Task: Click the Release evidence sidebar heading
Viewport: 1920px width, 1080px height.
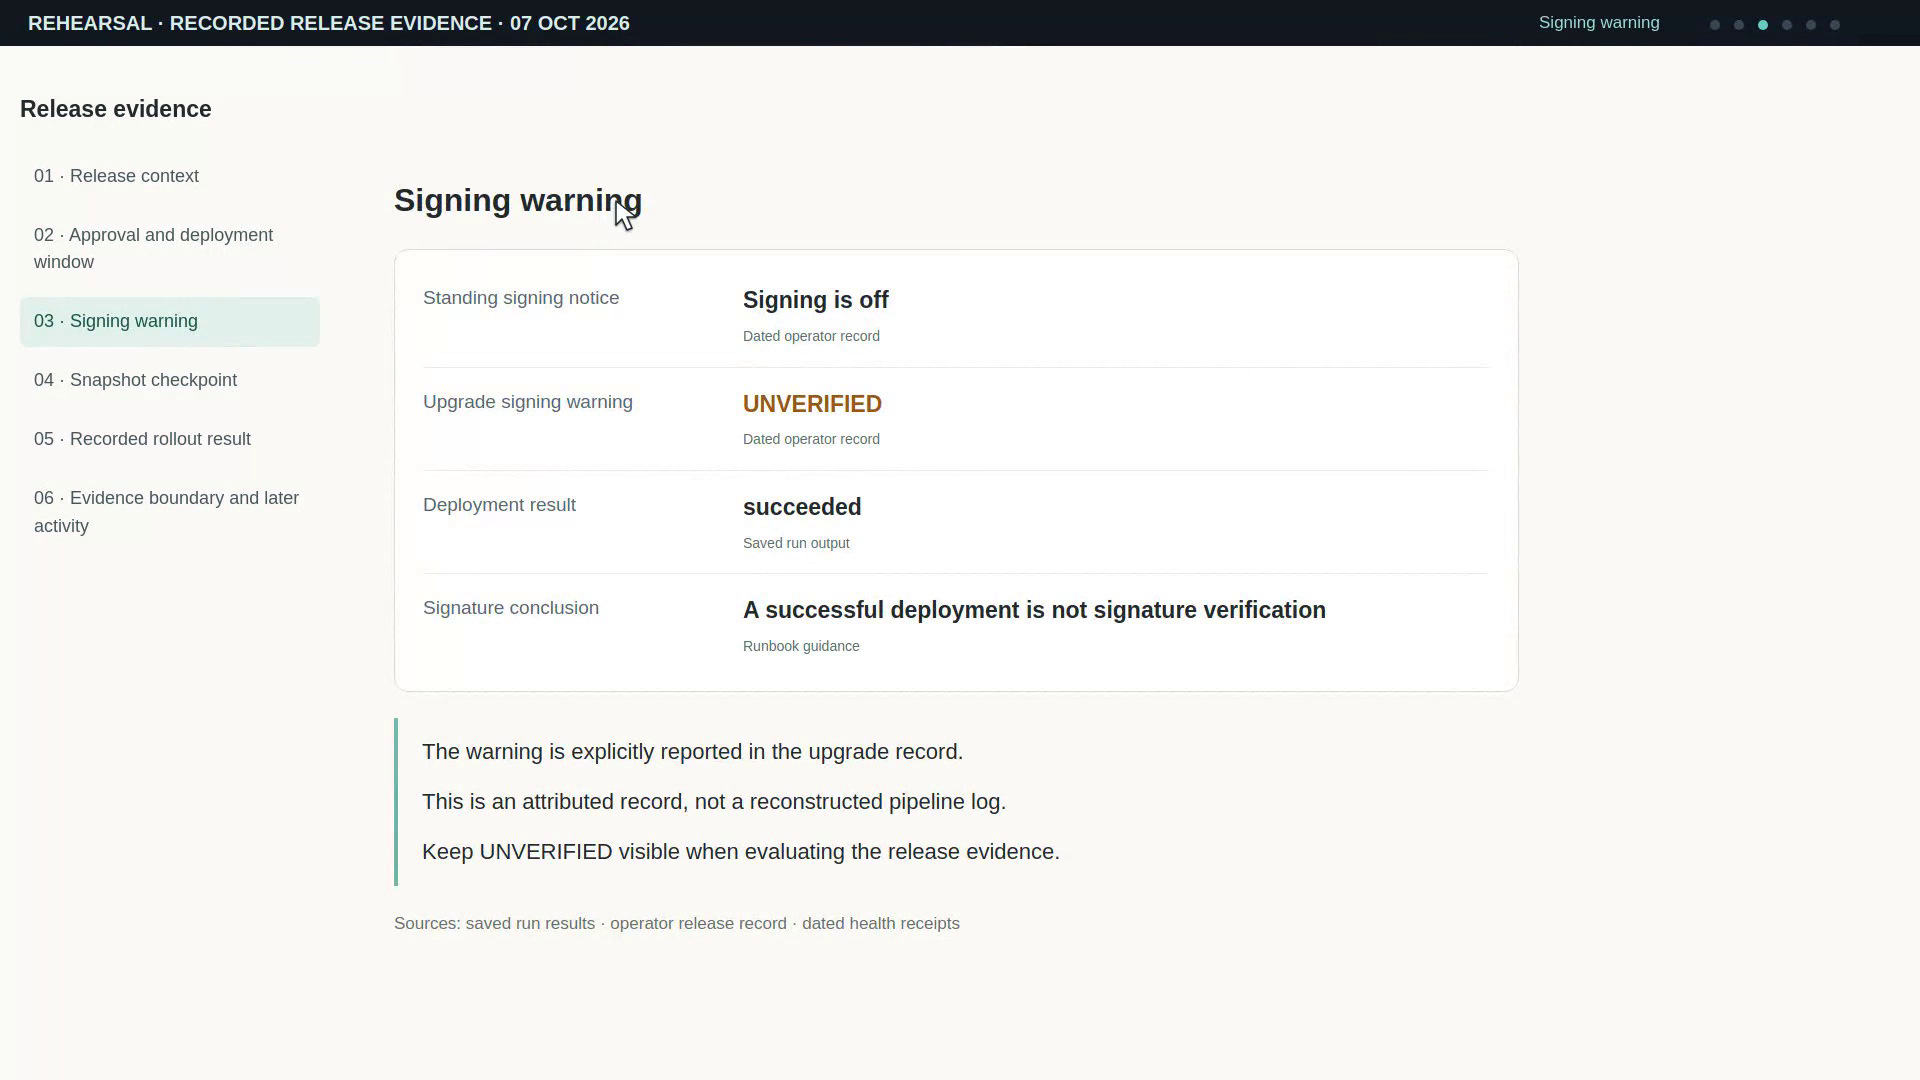Action: point(116,109)
